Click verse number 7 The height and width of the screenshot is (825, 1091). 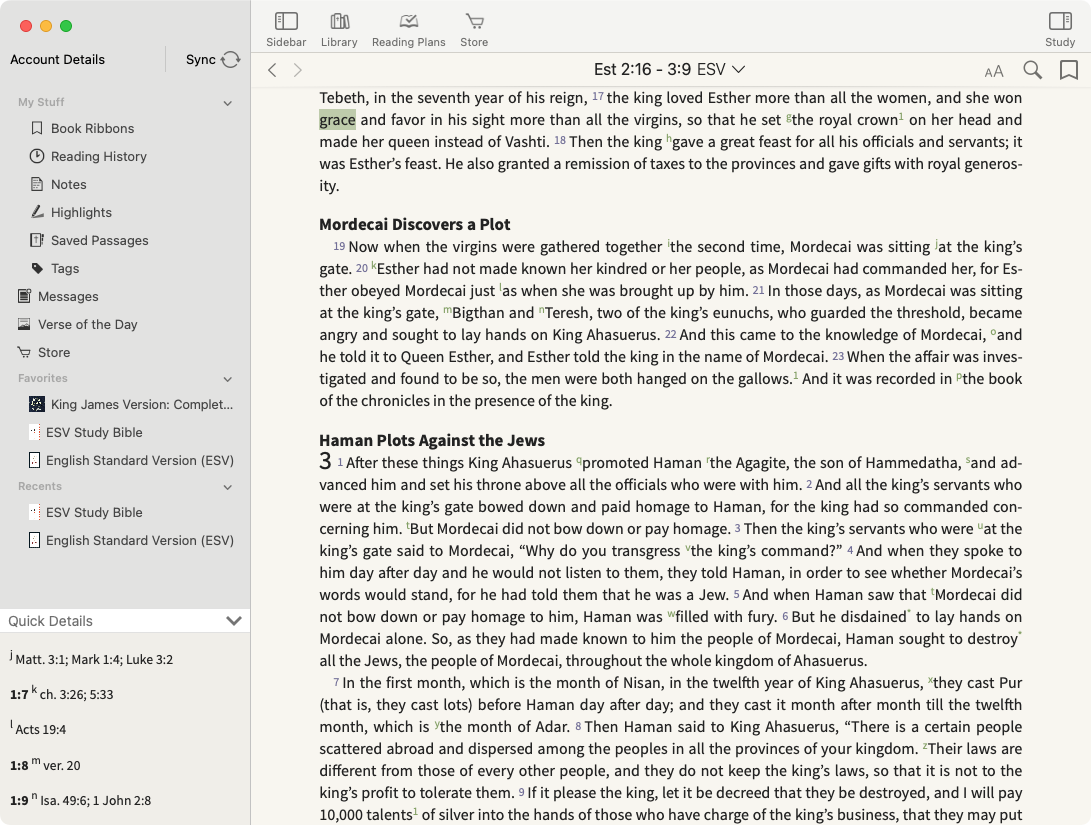336,682
